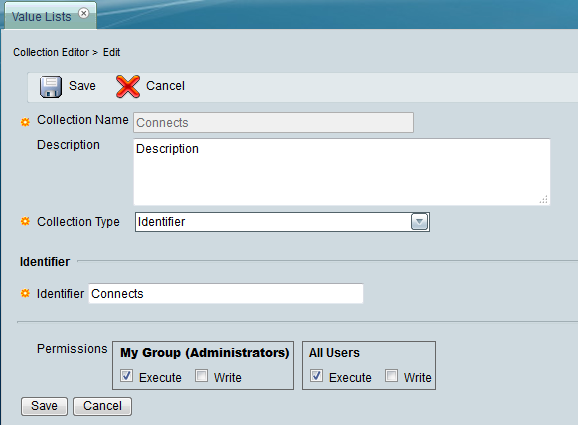Enable Write for My Group (Administrators)

point(201,376)
